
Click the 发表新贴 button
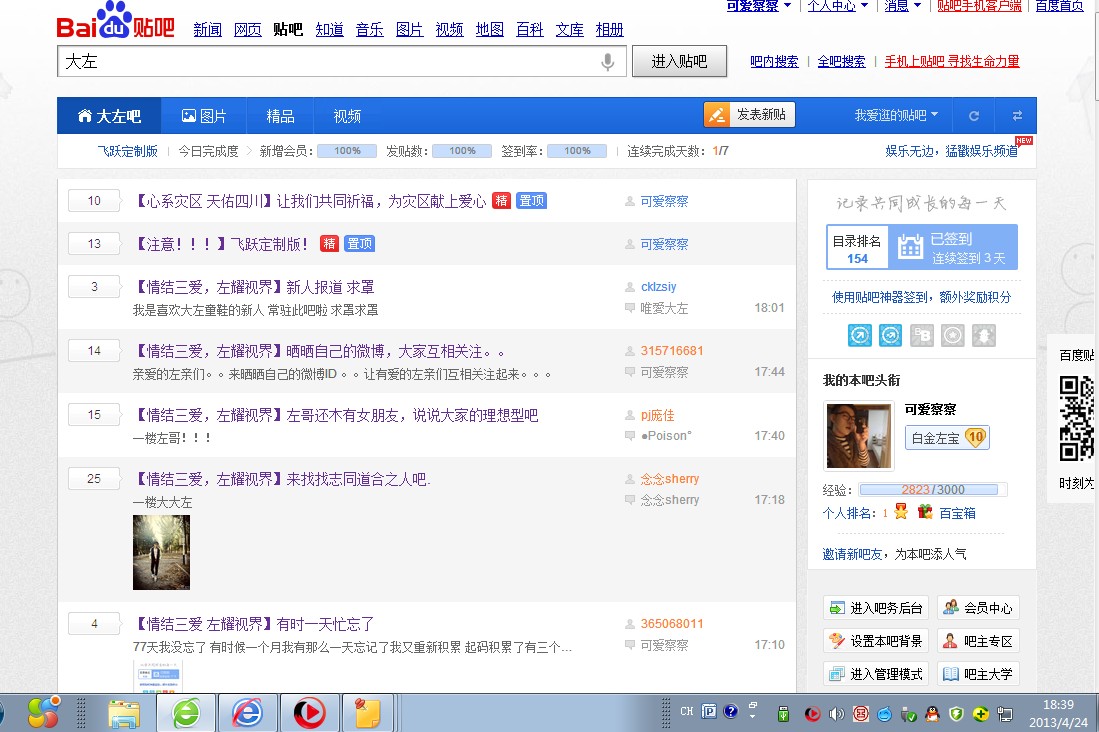pyautogui.click(x=749, y=114)
